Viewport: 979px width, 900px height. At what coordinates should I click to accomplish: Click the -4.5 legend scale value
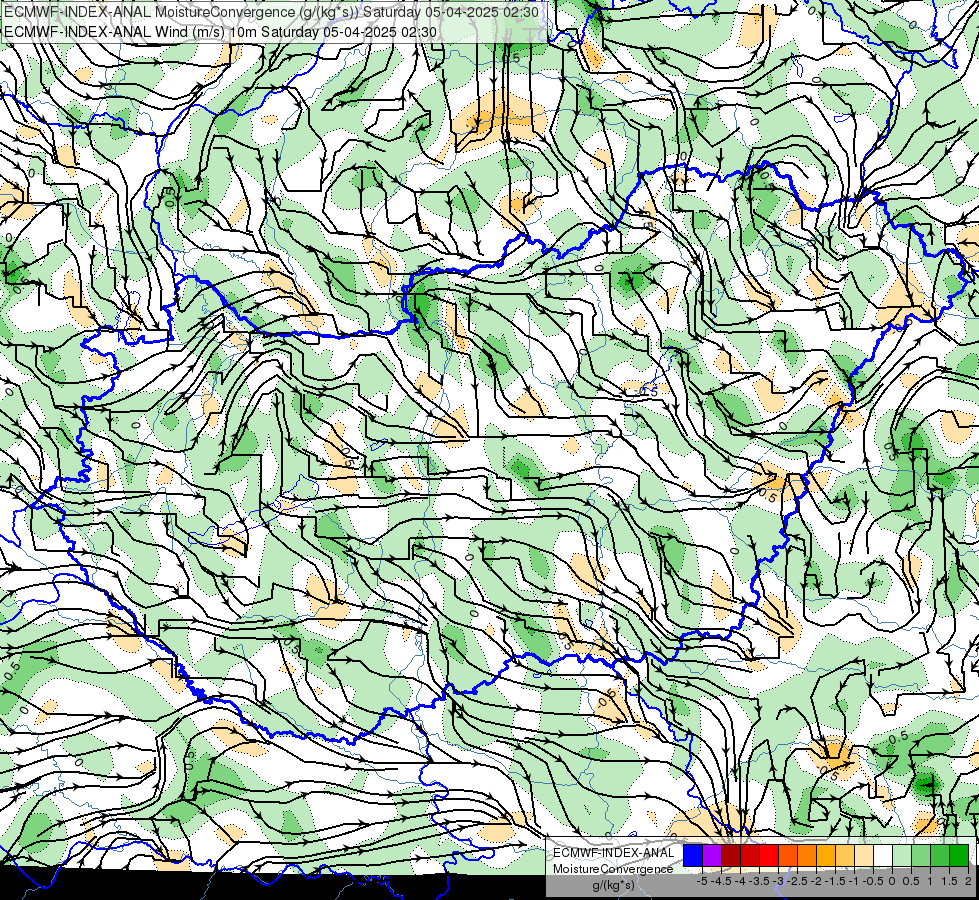(x=720, y=881)
